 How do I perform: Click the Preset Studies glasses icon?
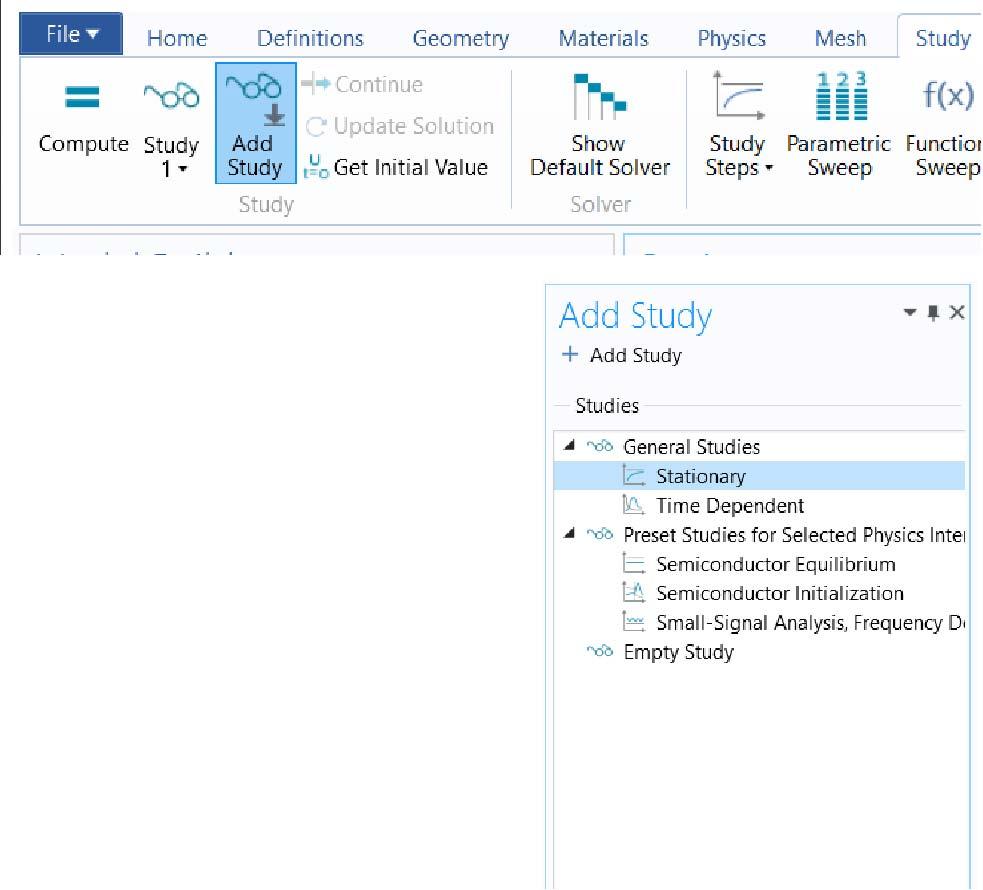click(600, 534)
